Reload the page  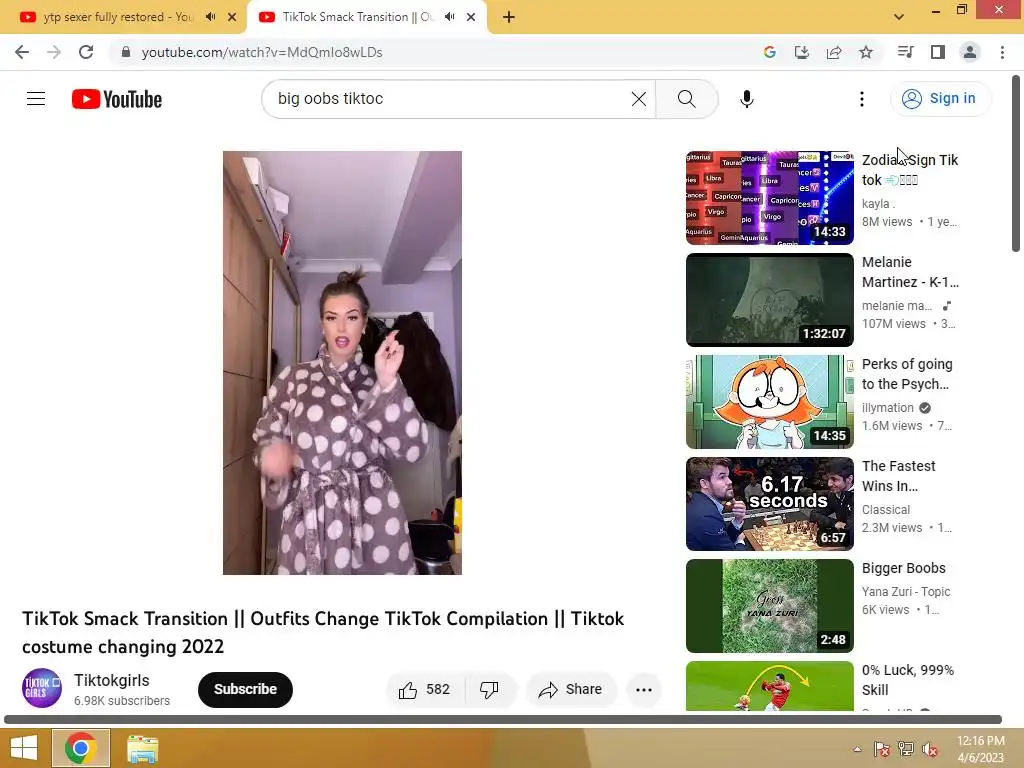[86, 52]
